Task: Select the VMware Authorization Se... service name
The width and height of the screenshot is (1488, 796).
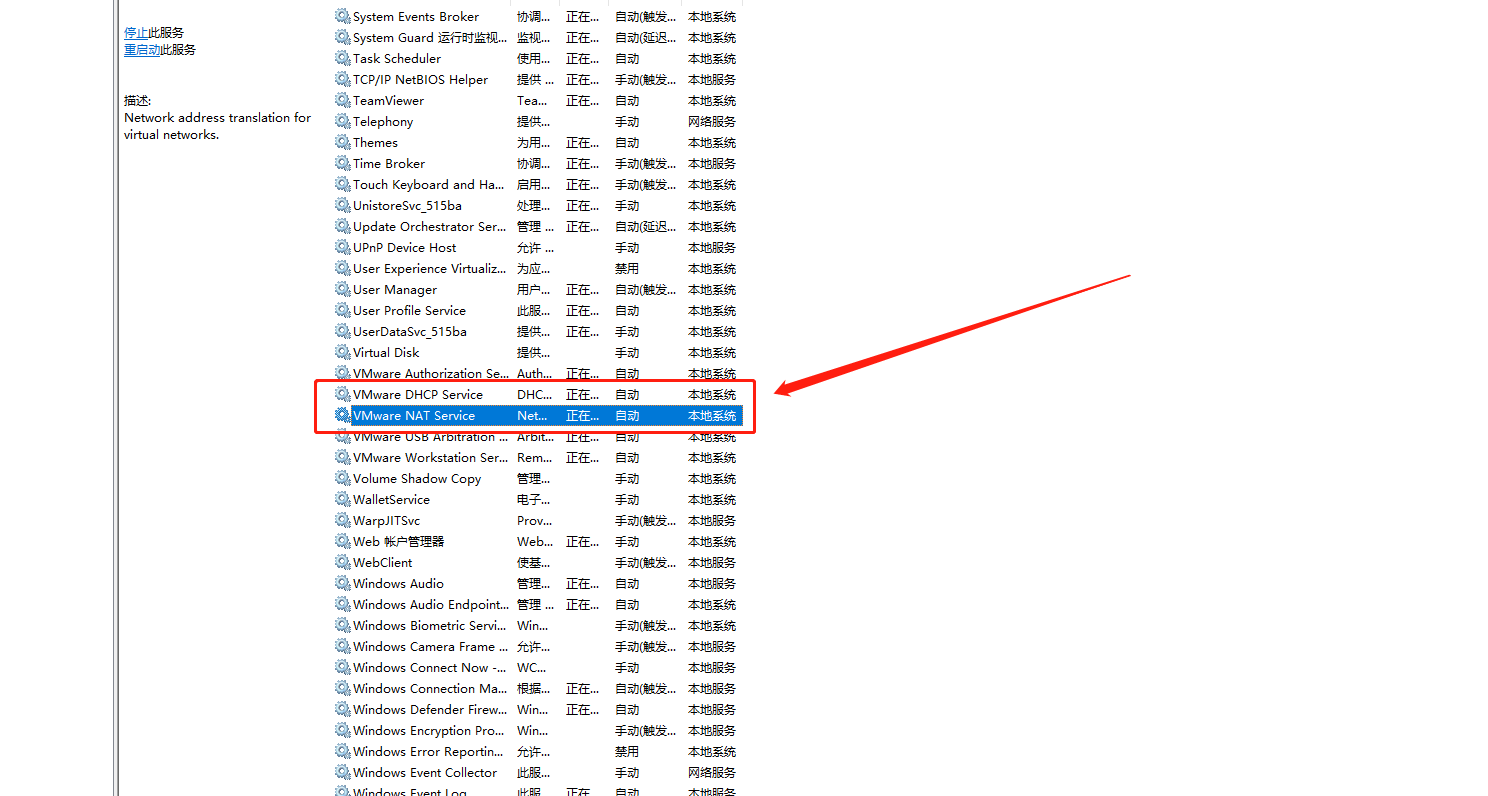Action: 431,374
